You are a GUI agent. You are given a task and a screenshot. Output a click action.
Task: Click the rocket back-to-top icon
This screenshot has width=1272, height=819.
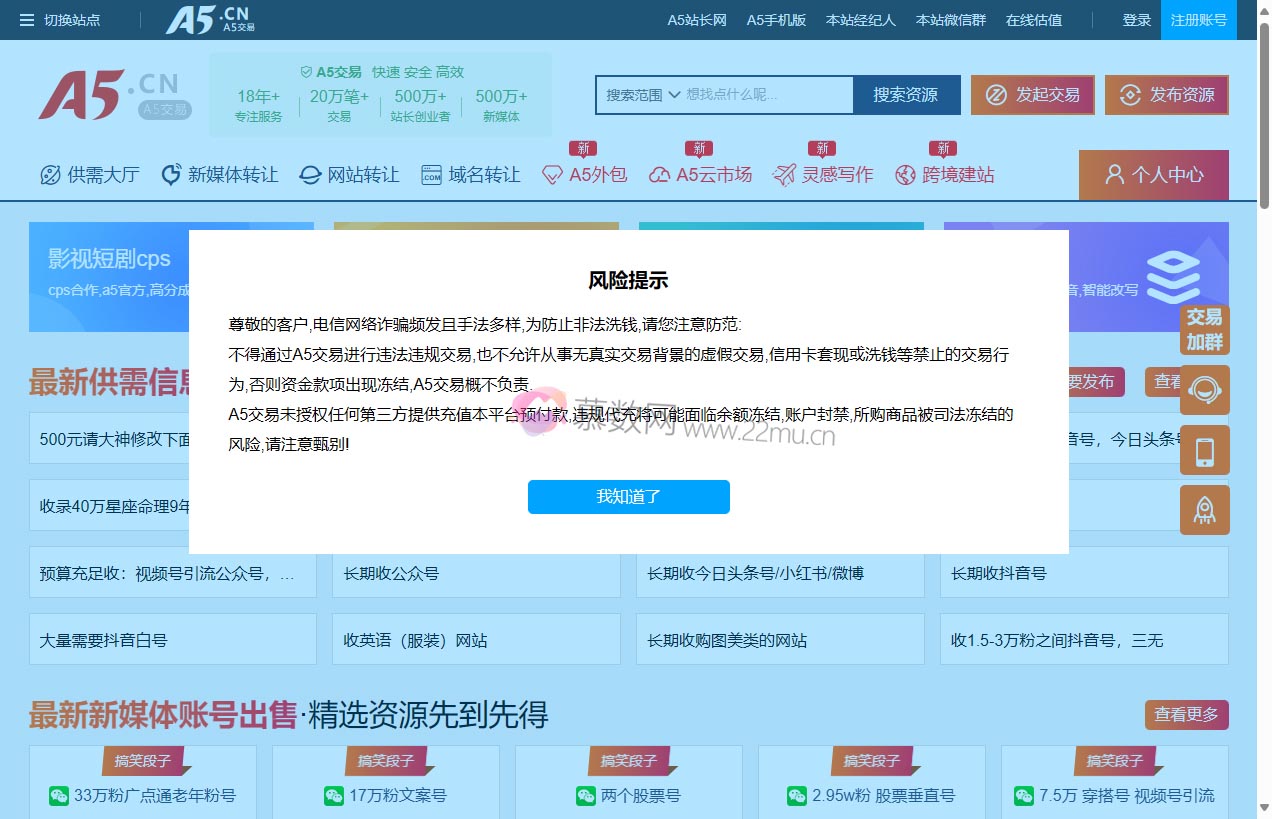1204,510
